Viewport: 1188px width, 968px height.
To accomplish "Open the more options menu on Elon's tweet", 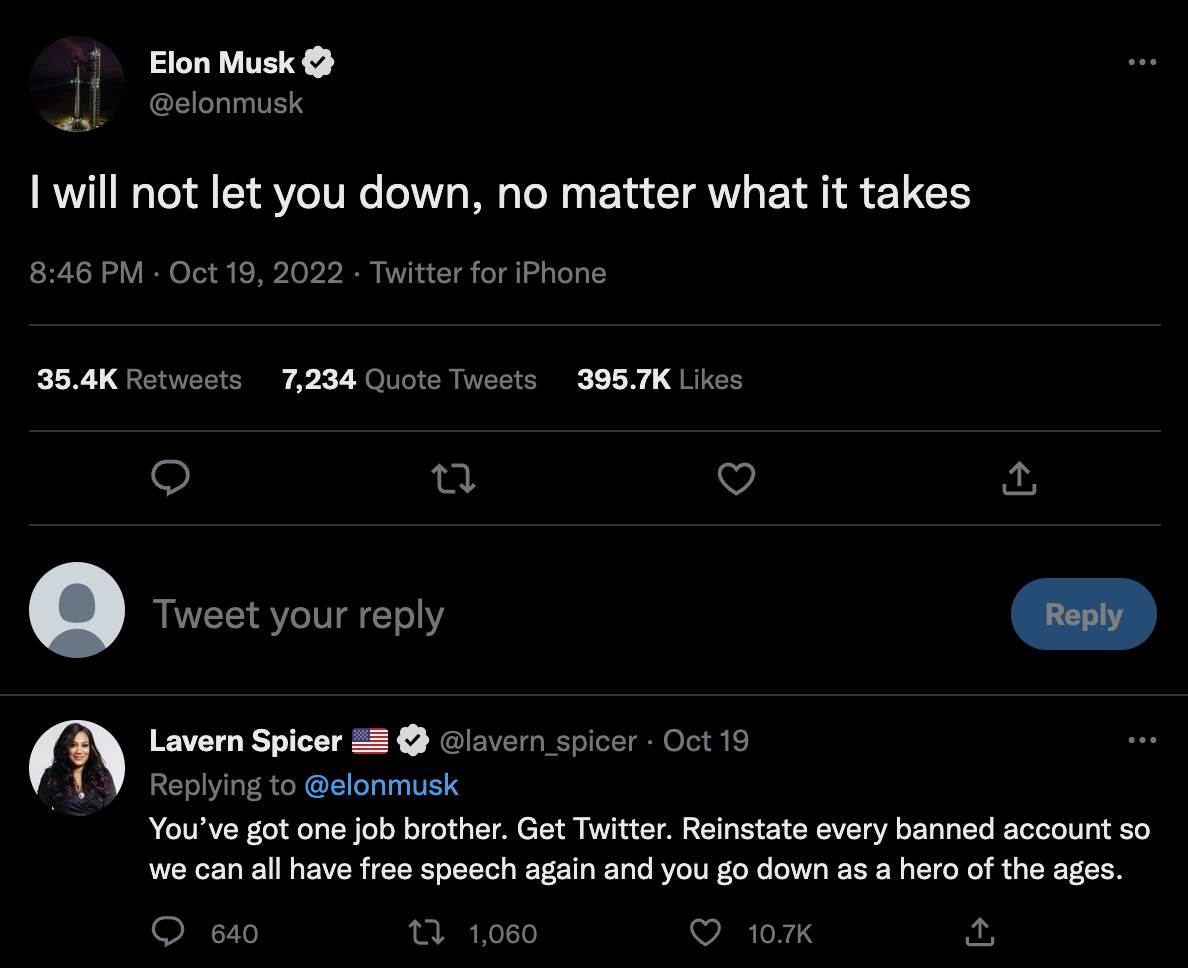I will point(1141,61).
